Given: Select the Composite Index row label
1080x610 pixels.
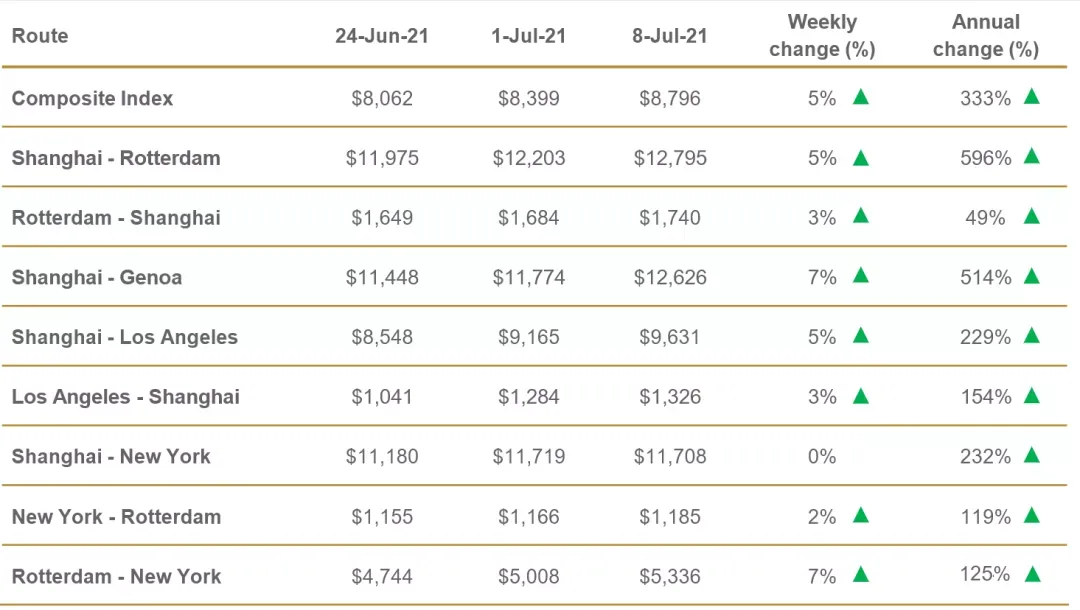Looking at the screenshot, I should click(x=92, y=98).
